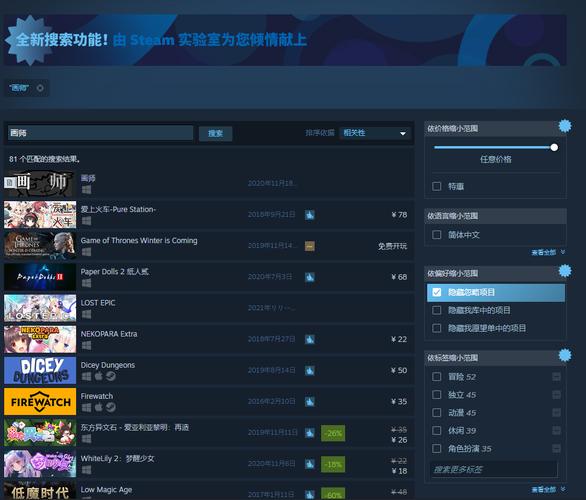
Task: Open Low Magic Age search result
Action: pyautogui.click(x=209, y=491)
